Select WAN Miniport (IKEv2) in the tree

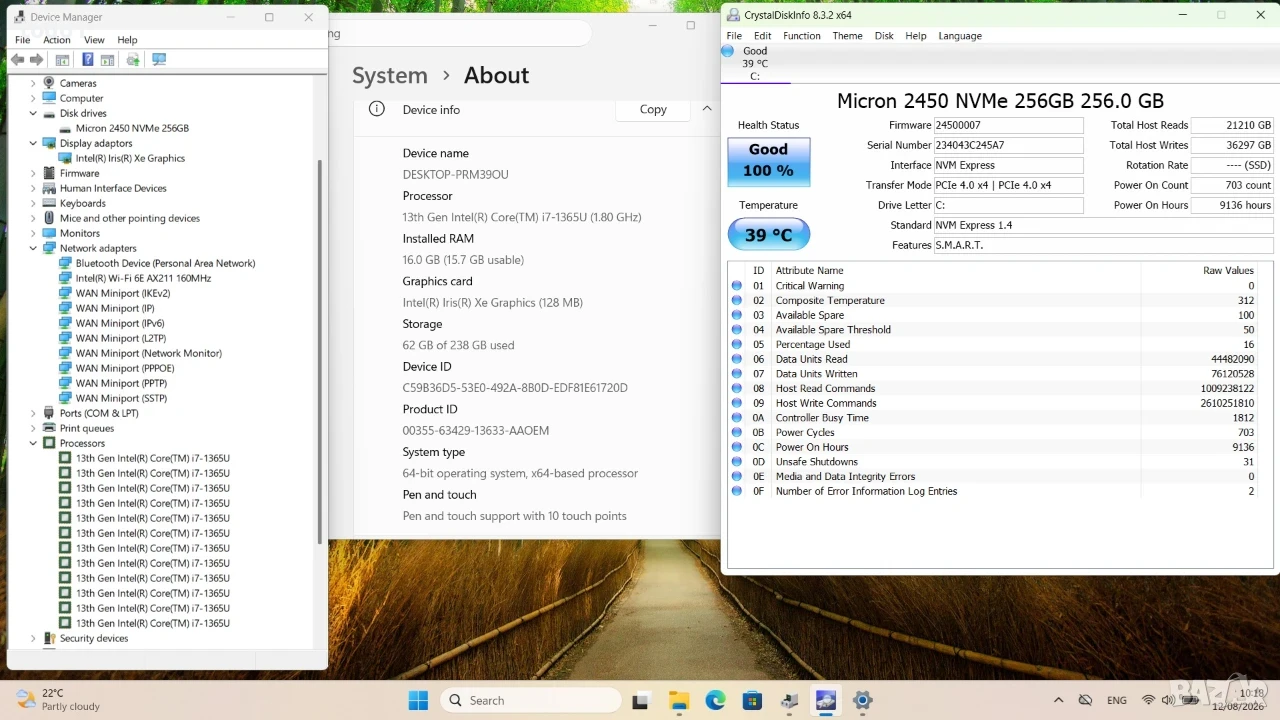click(123, 293)
